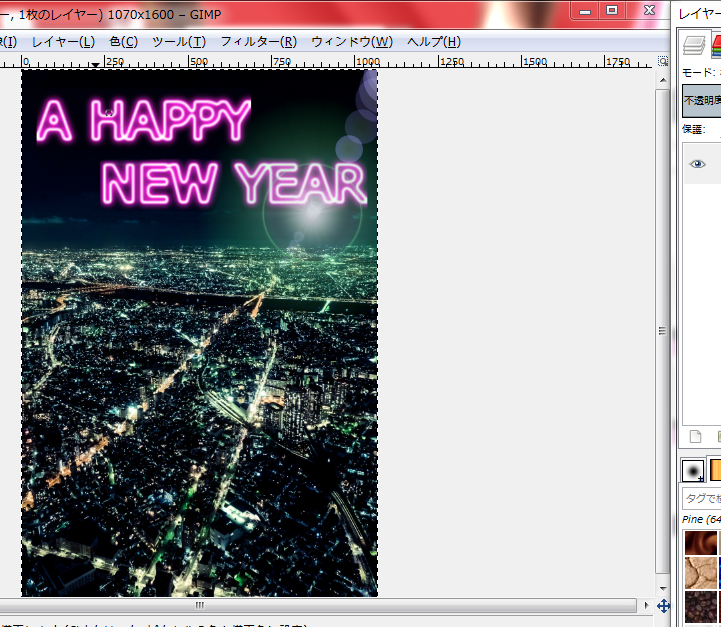
Task: Click the vertical scrollbar up arrow
Action: [x=663, y=80]
